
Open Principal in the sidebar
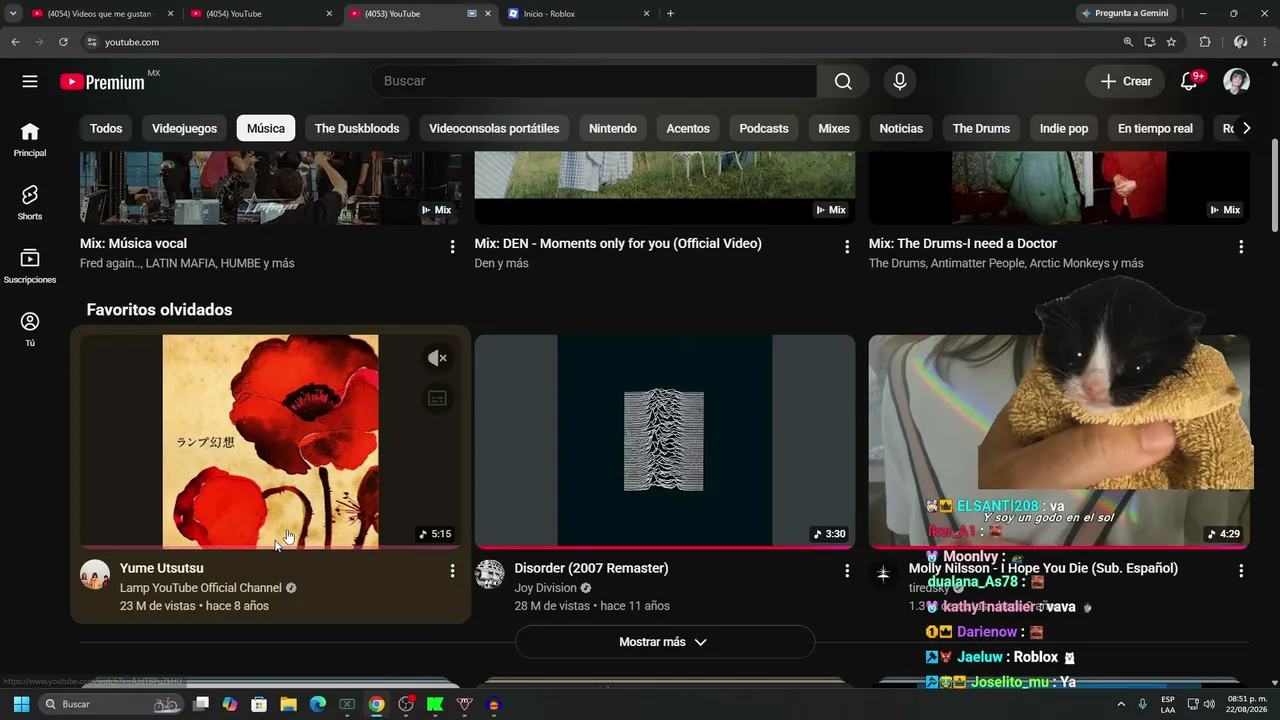(x=30, y=140)
